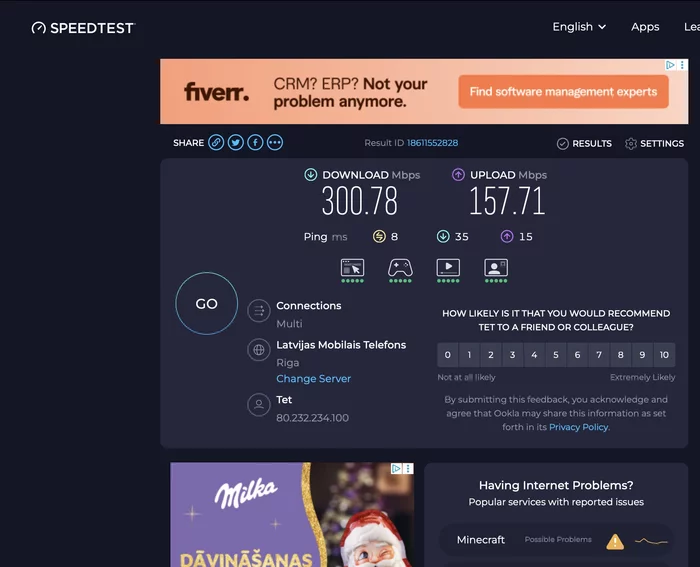Start a new test with GO
The image size is (700, 567).
point(207,304)
